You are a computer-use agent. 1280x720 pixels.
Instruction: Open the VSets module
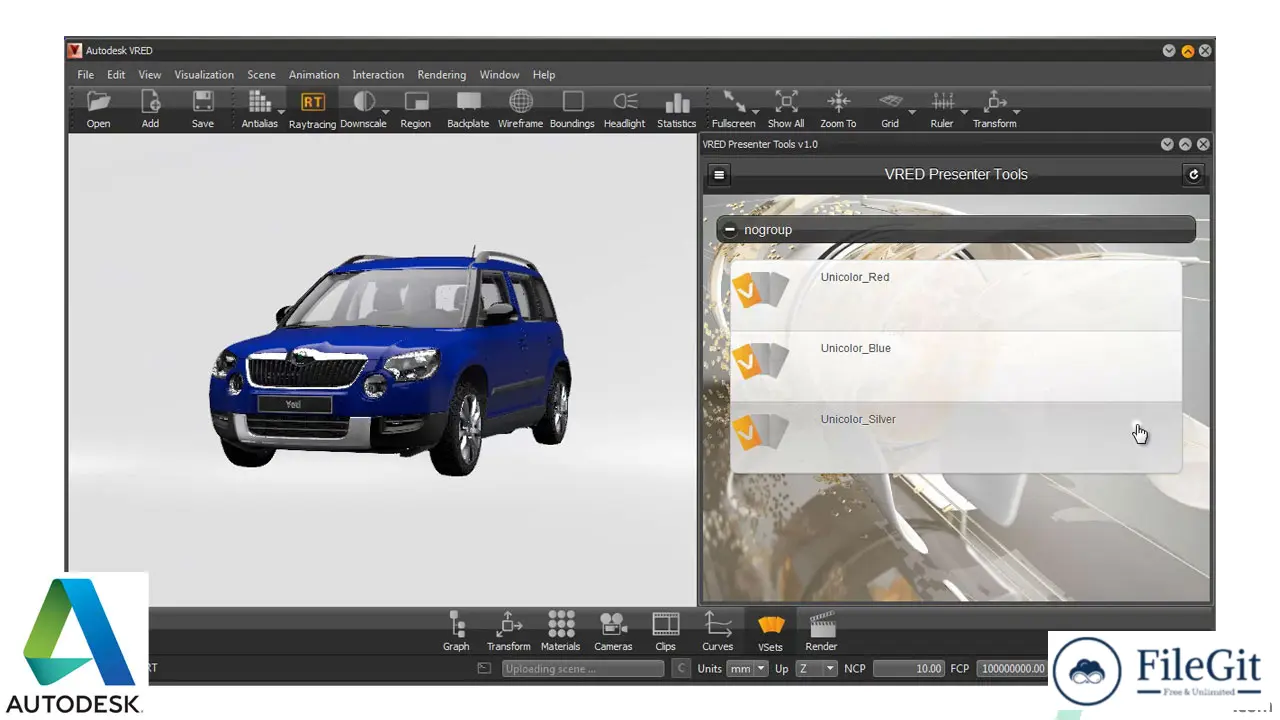coord(770,632)
